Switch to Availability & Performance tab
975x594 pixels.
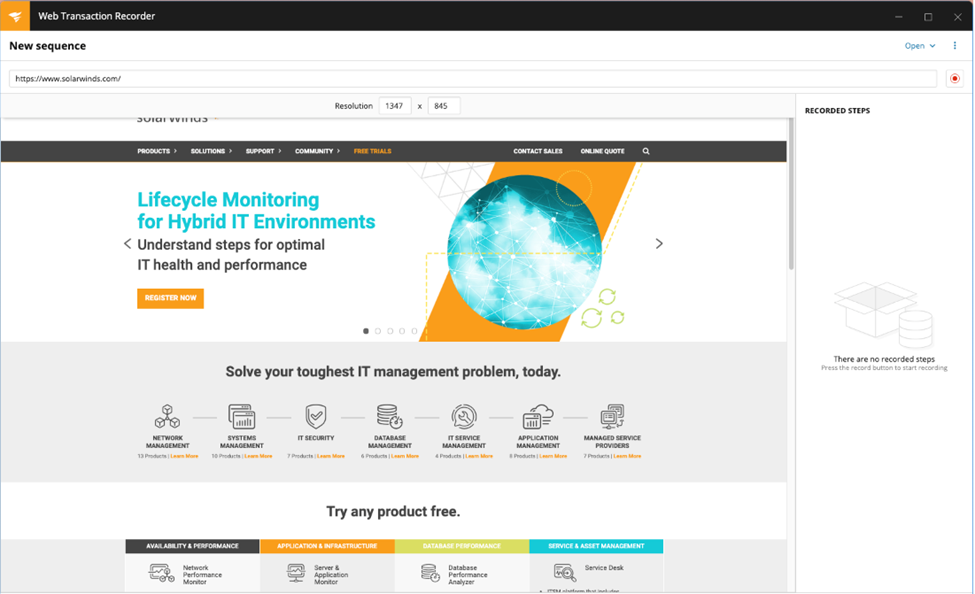192,546
